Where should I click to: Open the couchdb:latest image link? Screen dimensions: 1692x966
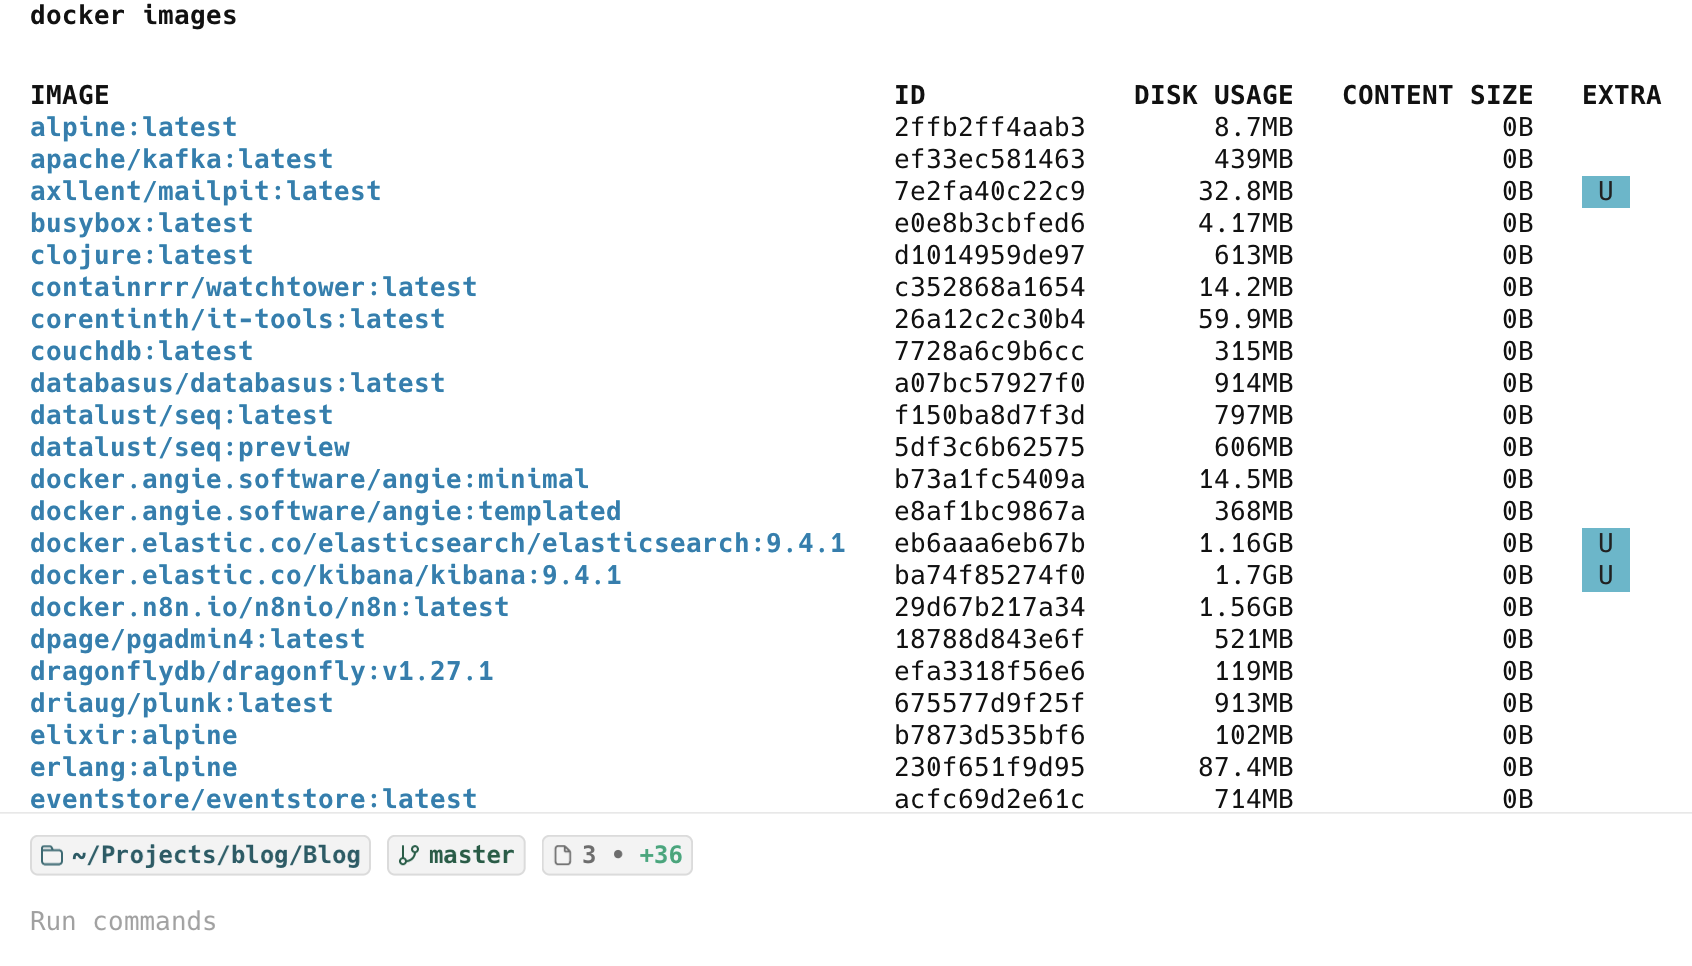point(142,352)
